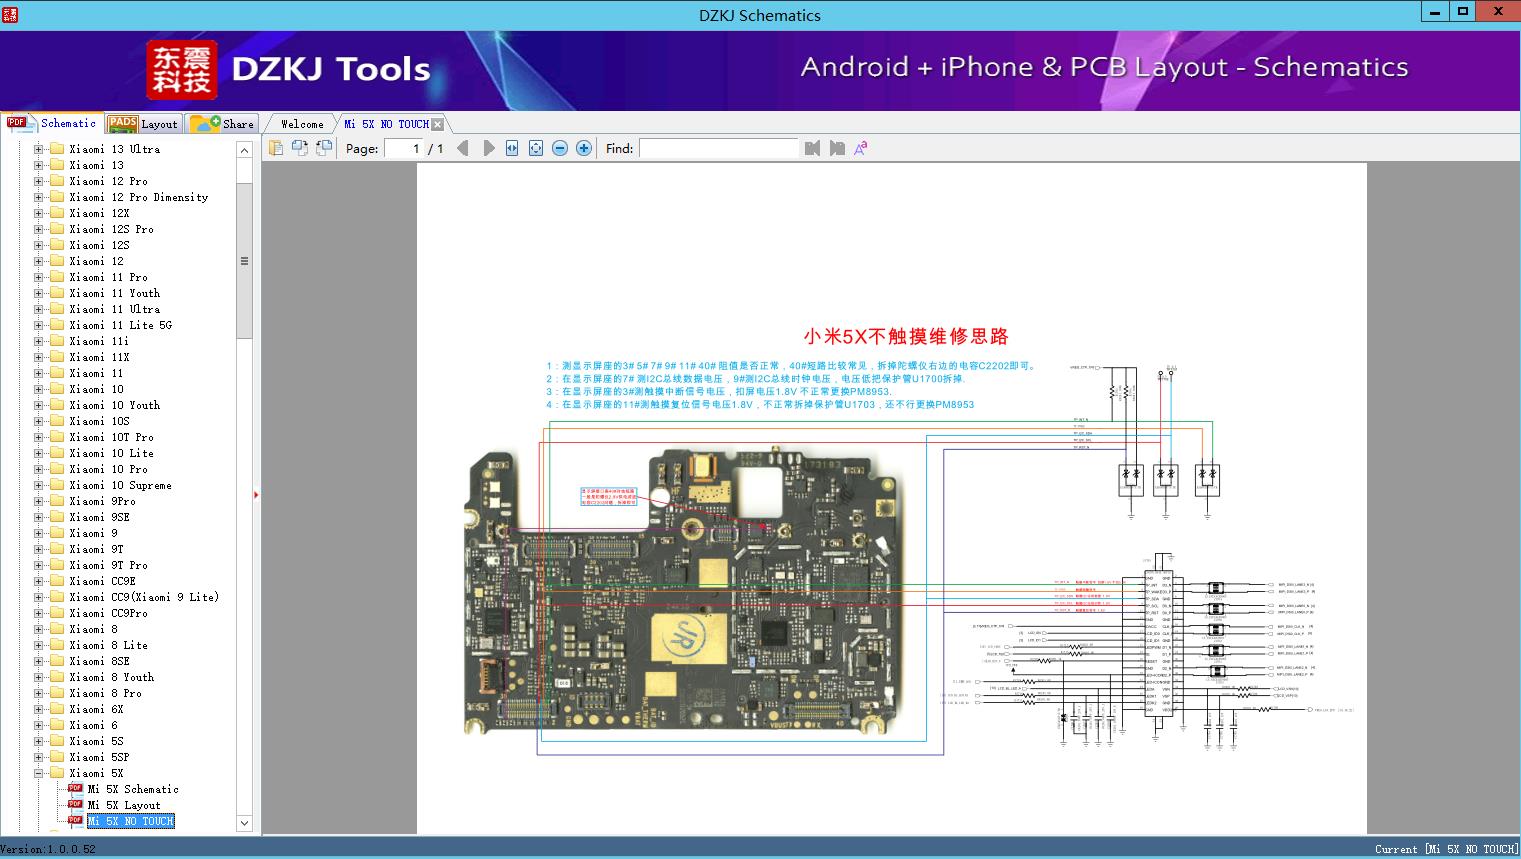Image resolution: width=1521 pixels, height=859 pixels.
Task: Click the second page toolbar icon from left
Action: point(300,148)
